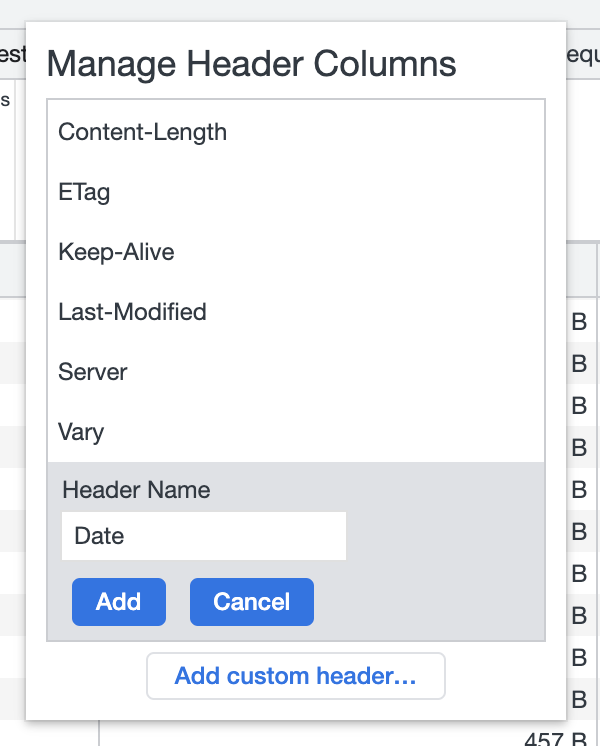This screenshot has height=746, width=600.
Task: Click the Manage Header Columns title
Action: tap(251, 63)
